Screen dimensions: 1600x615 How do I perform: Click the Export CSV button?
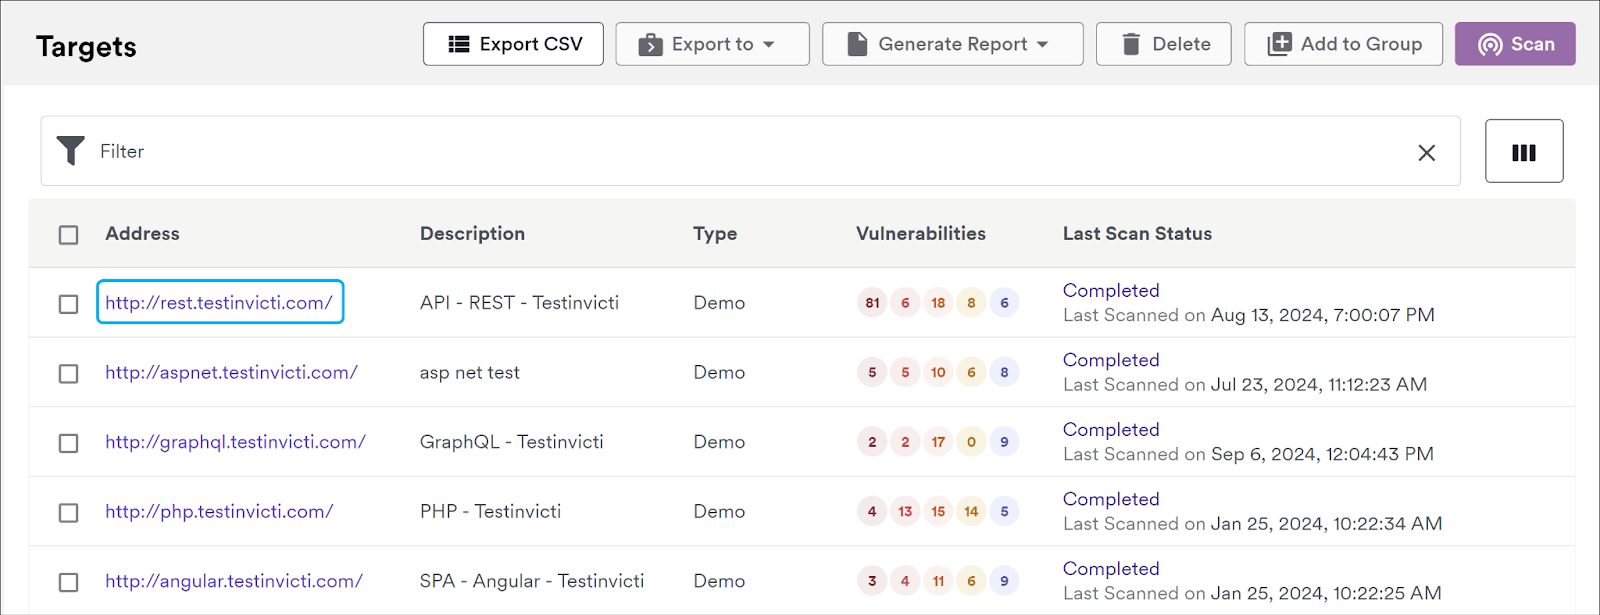pos(513,44)
